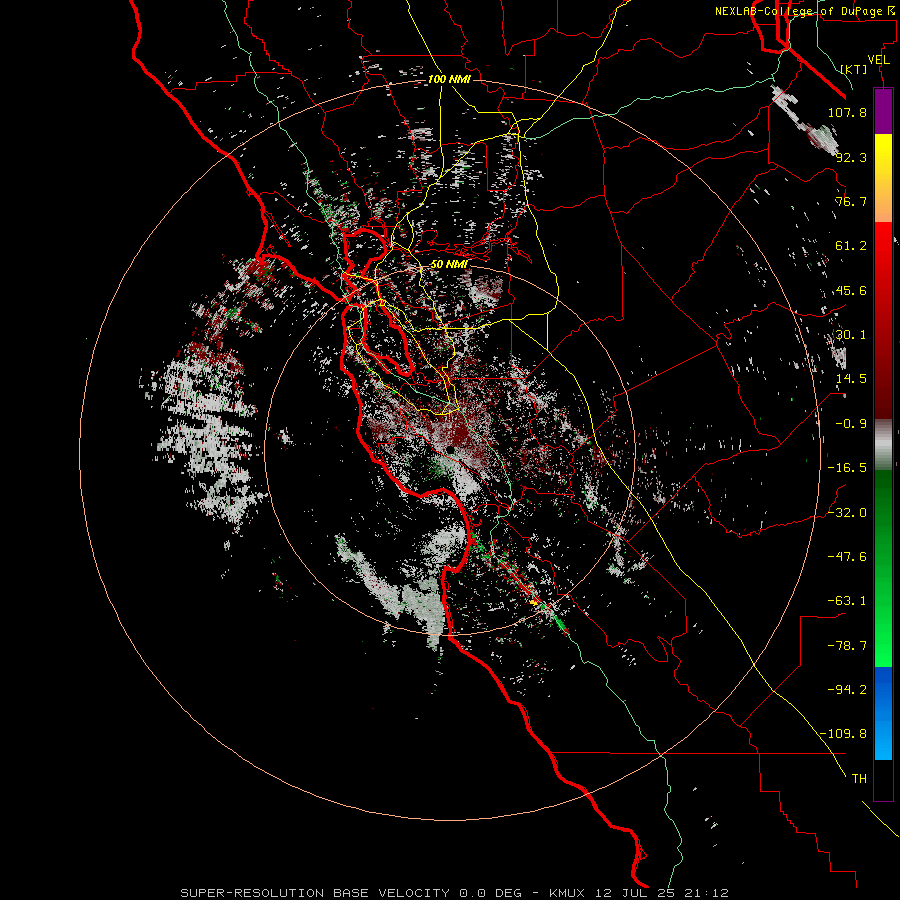Click the gray near-zero segment of velocity scale
Image resolution: width=900 pixels, height=900 pixels.
click(883, 445)
